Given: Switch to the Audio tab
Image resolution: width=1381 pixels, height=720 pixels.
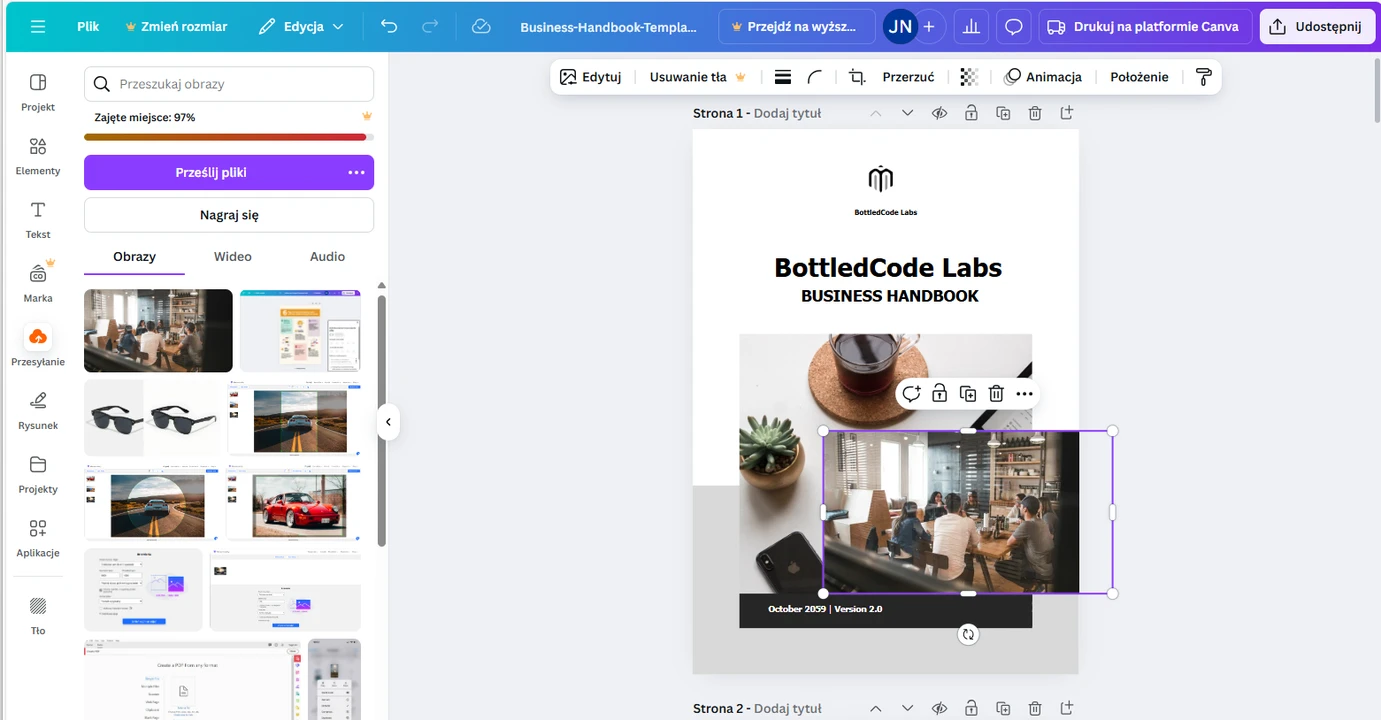Looking at the screenshot, I should (x=327, y=257).
